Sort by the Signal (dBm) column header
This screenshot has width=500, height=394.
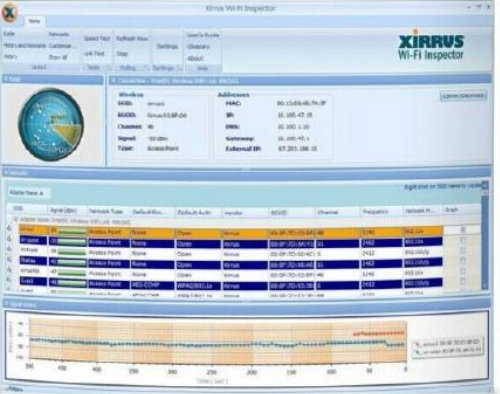pyautogui.click(x=63, y=210)
